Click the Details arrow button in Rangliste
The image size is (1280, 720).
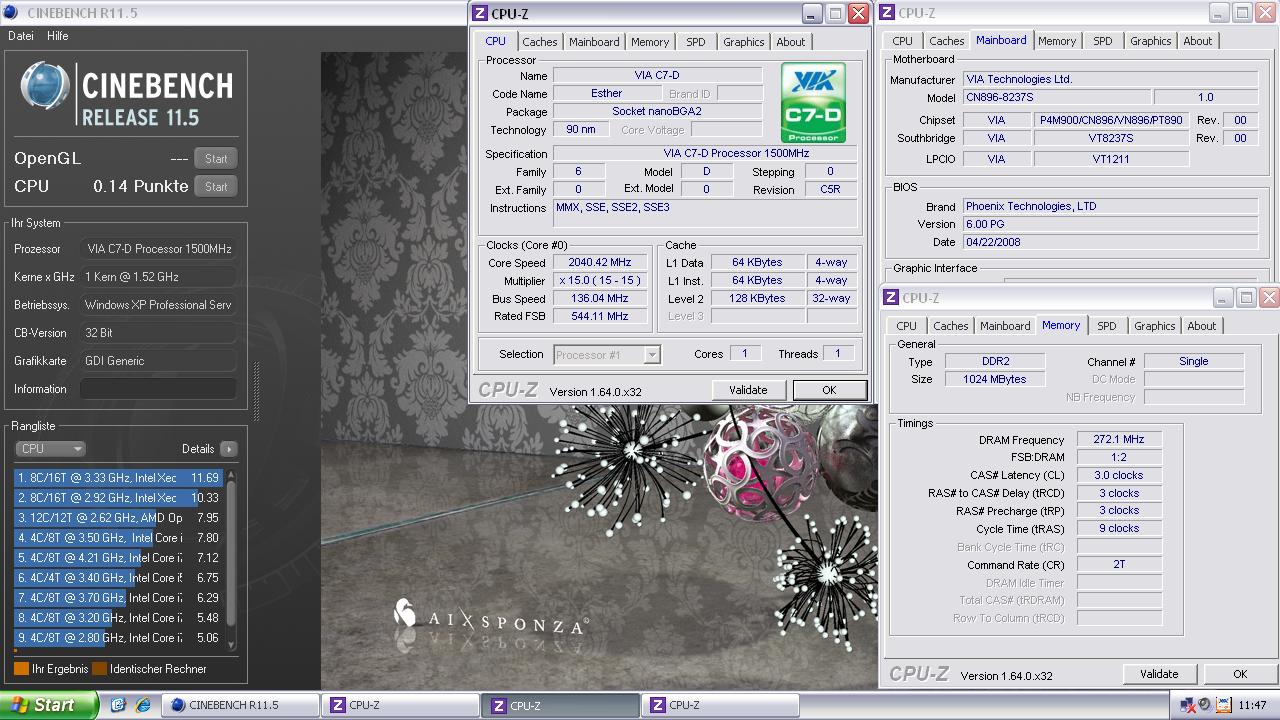coord(229,449)
